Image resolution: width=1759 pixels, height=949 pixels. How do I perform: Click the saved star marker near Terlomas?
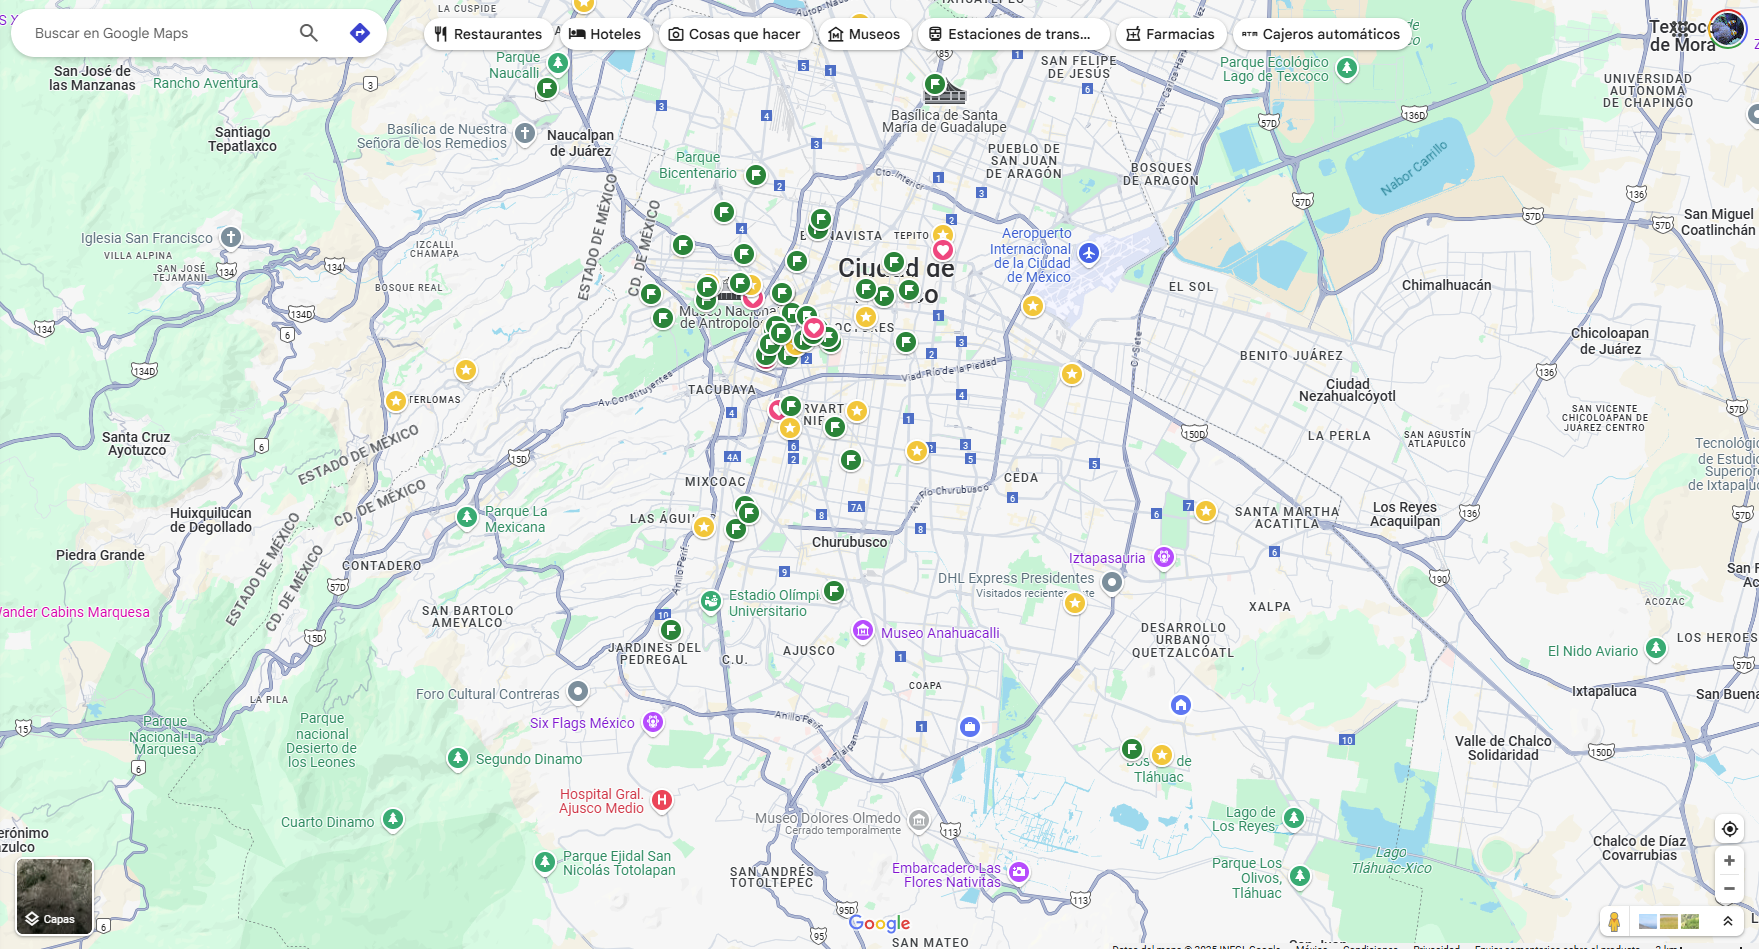tap(396, 401)
